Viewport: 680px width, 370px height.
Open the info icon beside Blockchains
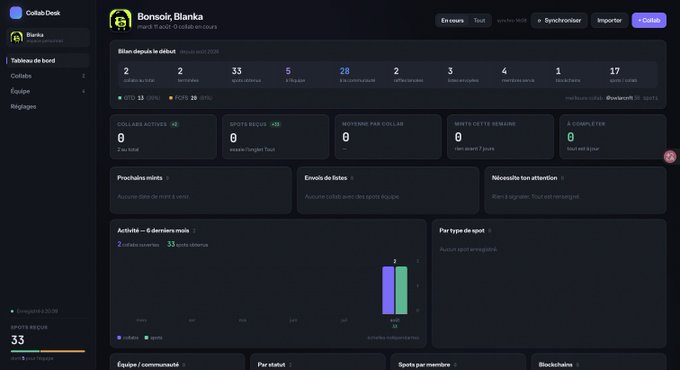pyautogui.click(x=578, y=365)
